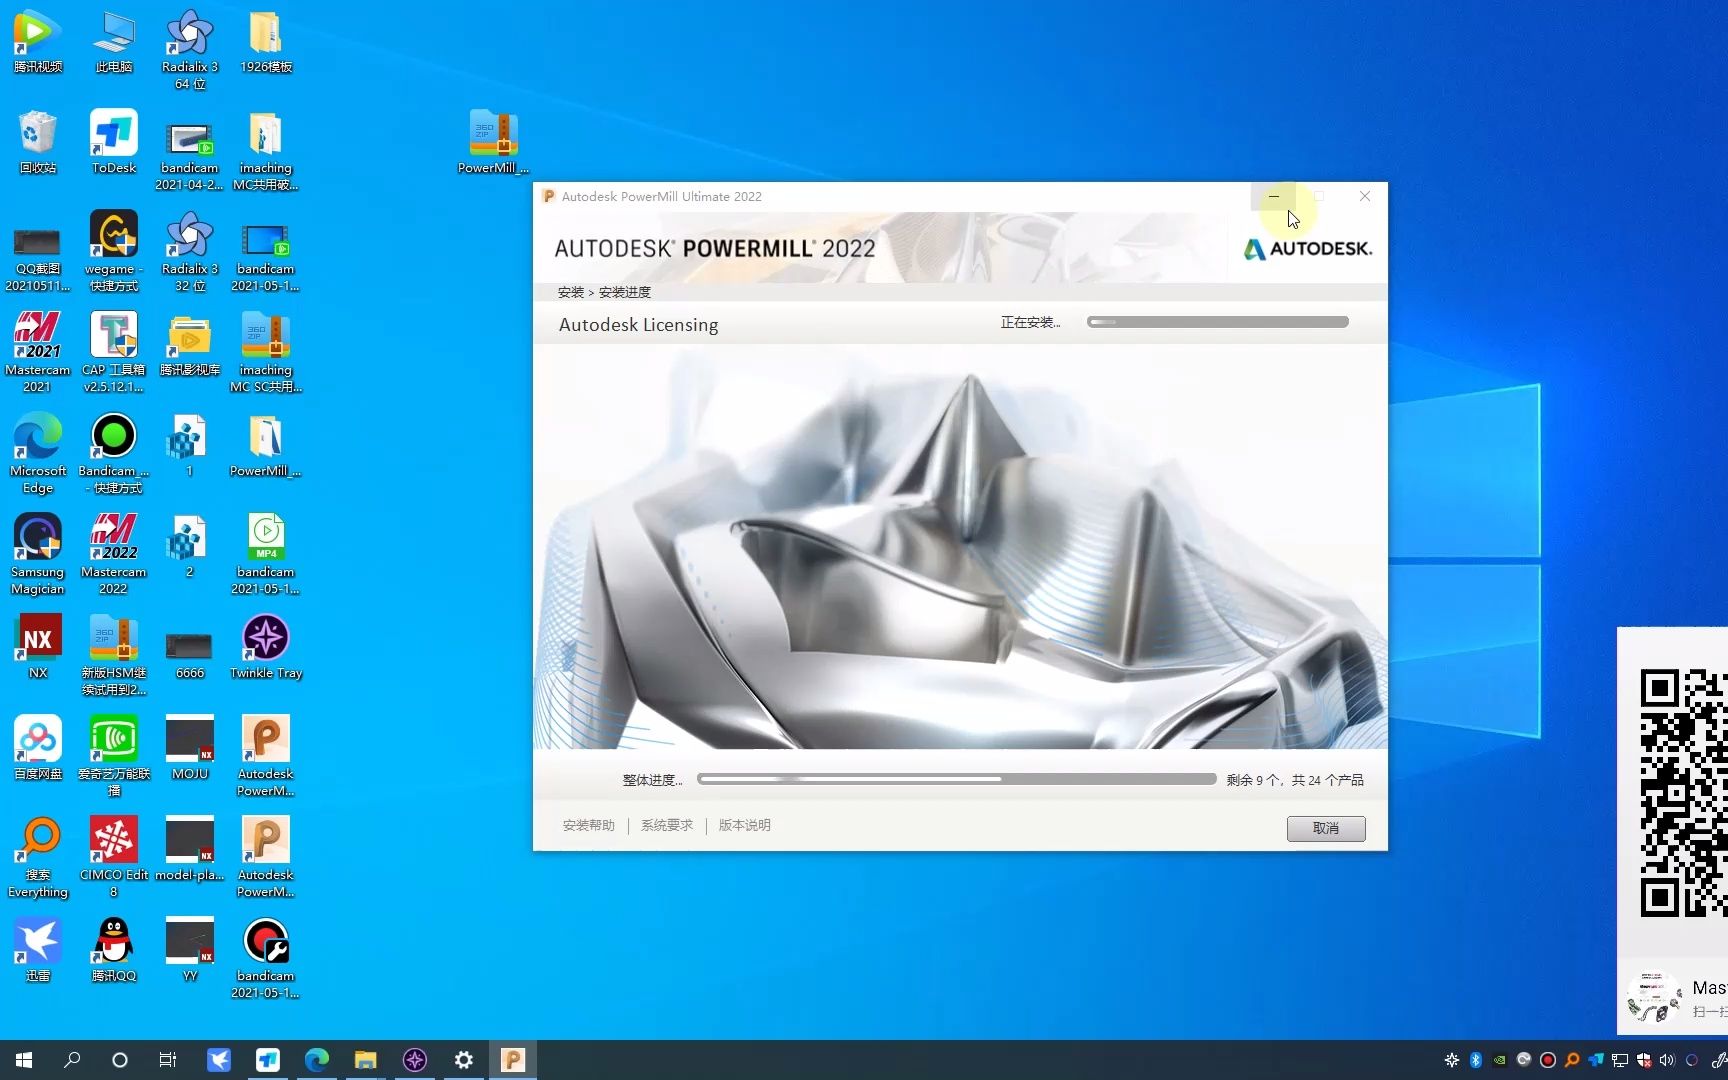Open 腾讯视频 desktop shortcut
Screen dimensions: 1728x1080
tap(37, 41)
